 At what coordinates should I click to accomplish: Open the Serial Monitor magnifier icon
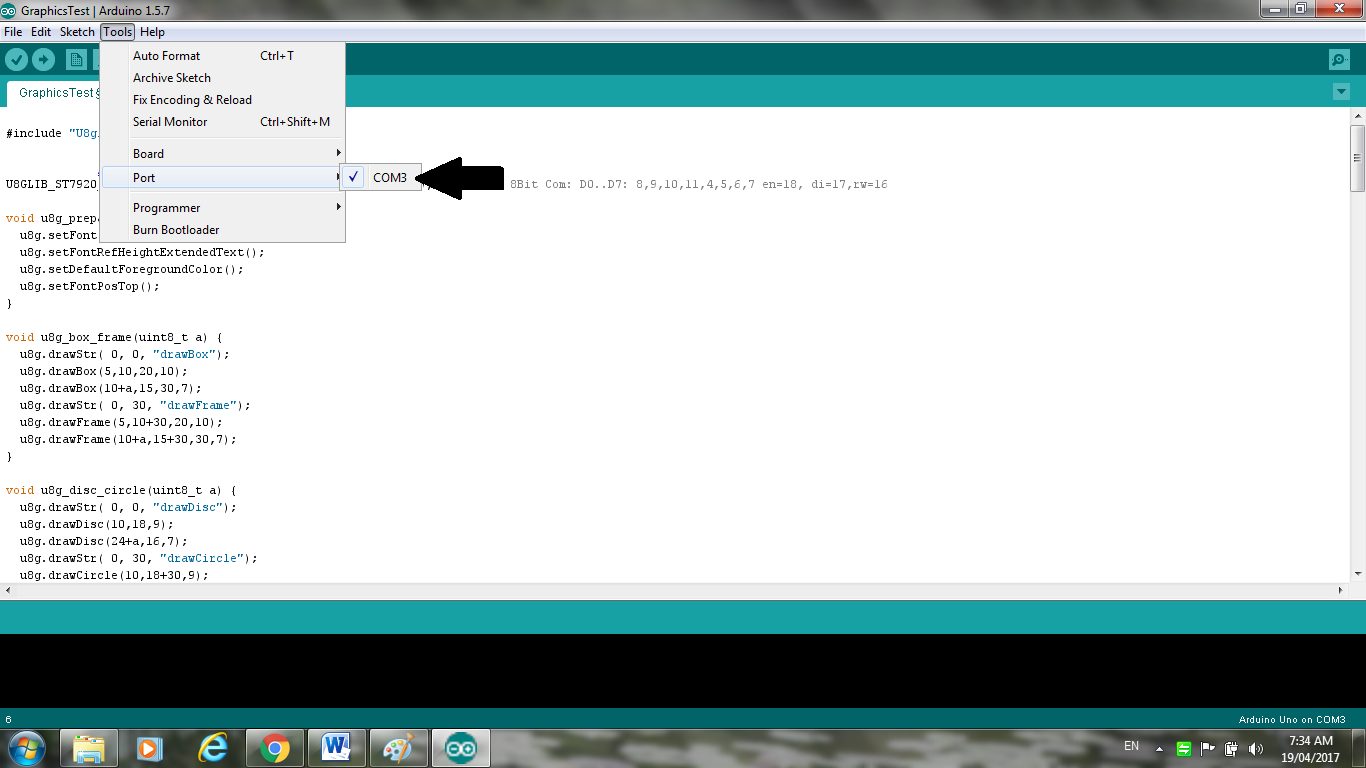coord(1339,60)
